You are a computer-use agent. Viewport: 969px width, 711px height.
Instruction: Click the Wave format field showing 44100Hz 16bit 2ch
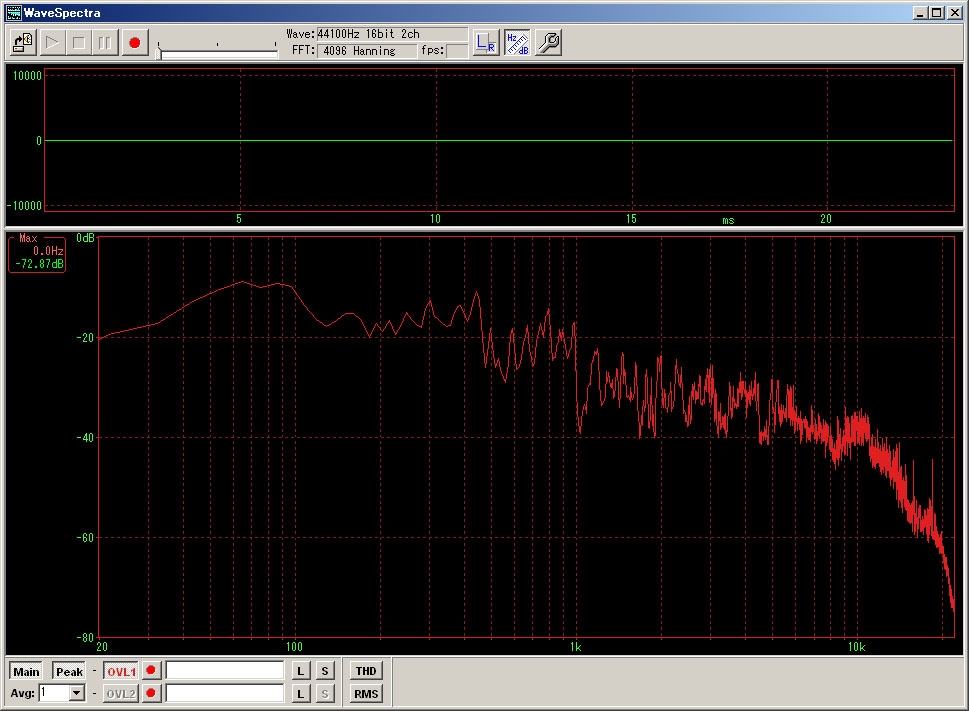coord(392,34)
